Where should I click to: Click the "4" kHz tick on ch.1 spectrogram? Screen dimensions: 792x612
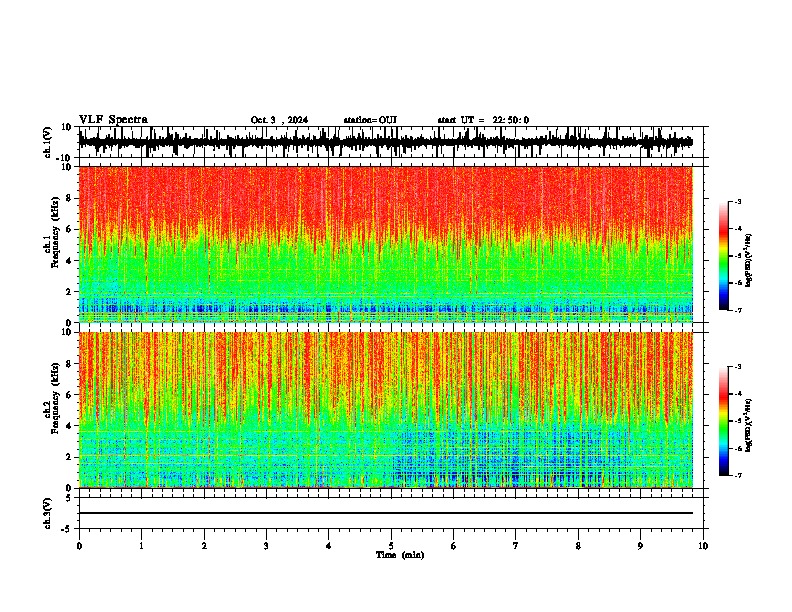click(x=69, y=261)
